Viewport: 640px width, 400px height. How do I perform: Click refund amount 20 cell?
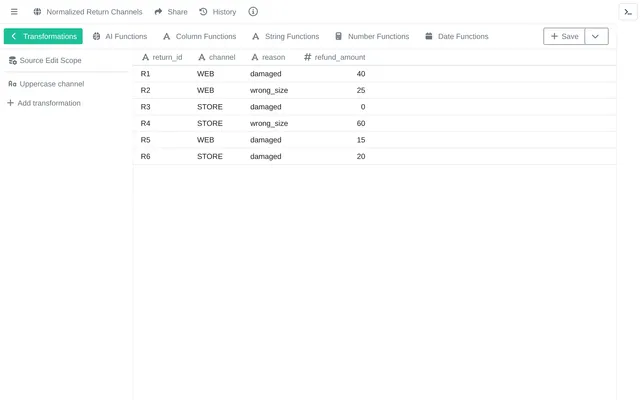361,156
